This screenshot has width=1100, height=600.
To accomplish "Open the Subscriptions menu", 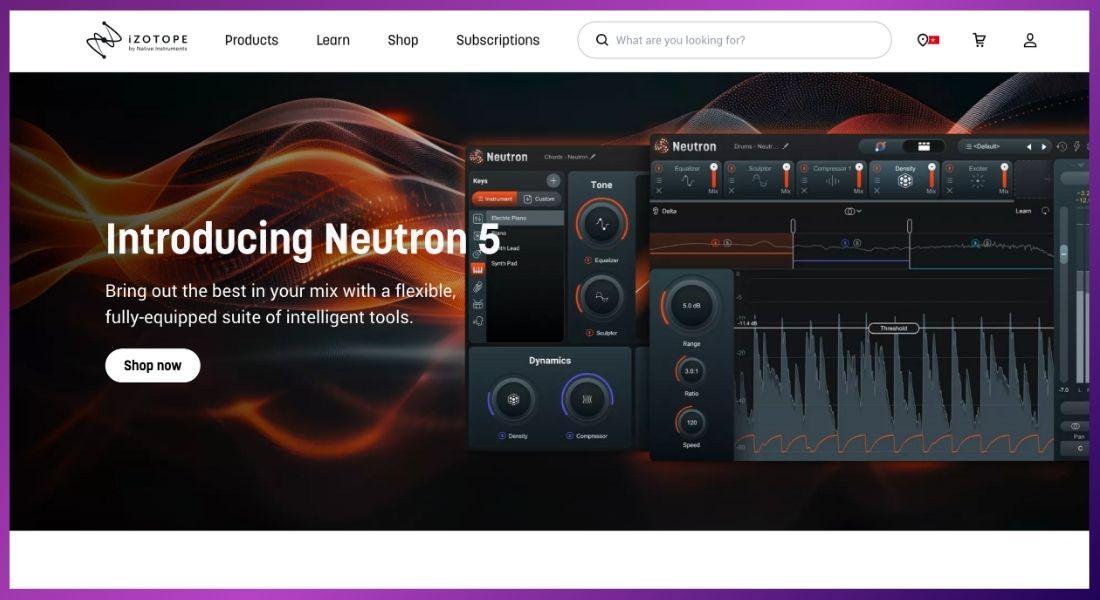I will coord(497,40).
